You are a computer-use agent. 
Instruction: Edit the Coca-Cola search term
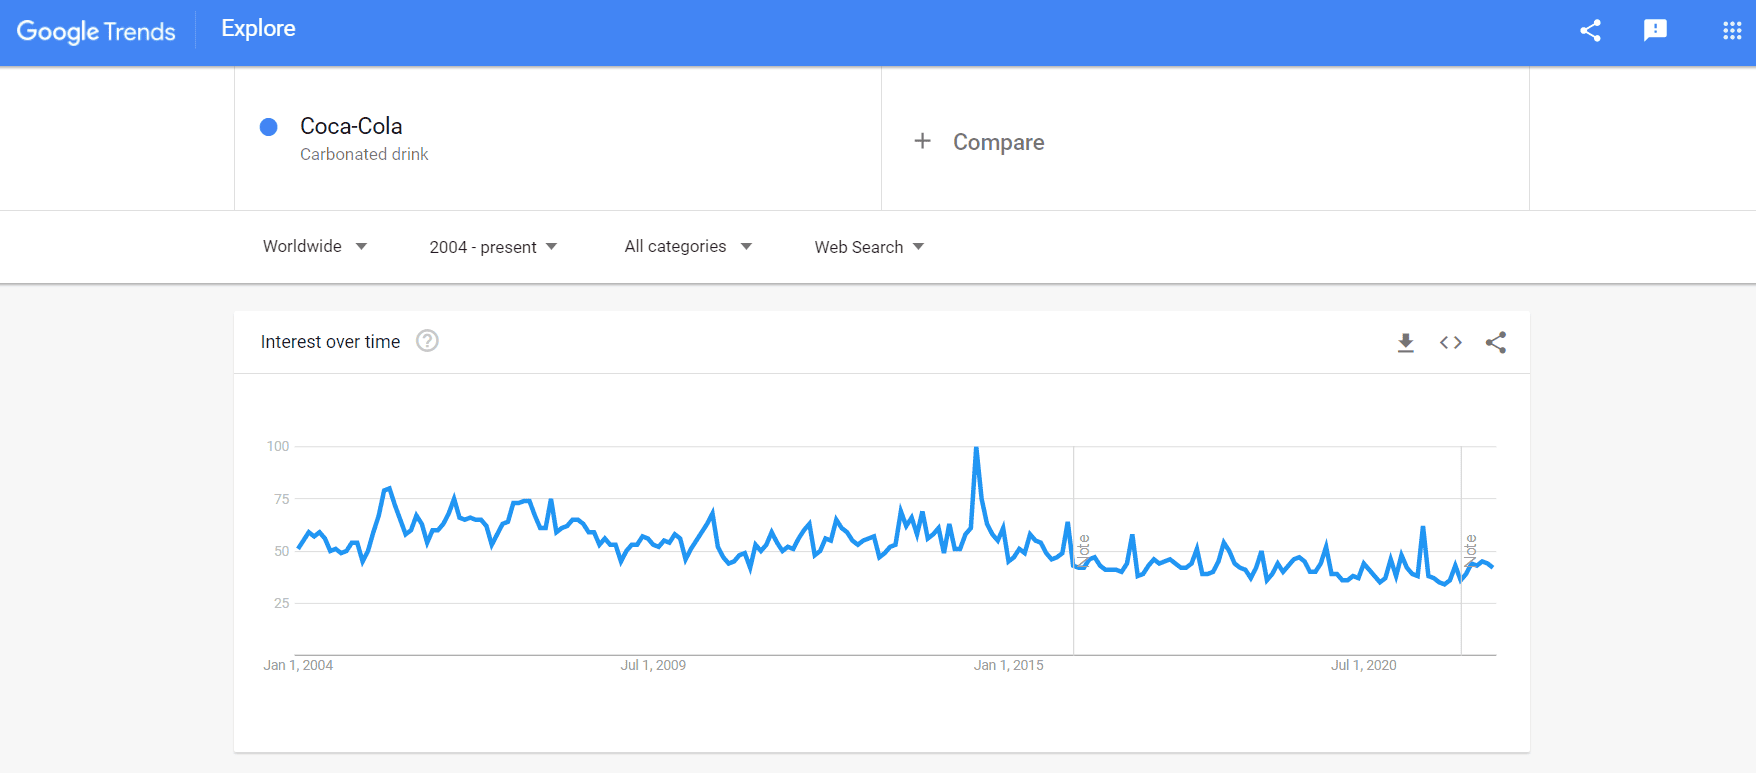351,127
